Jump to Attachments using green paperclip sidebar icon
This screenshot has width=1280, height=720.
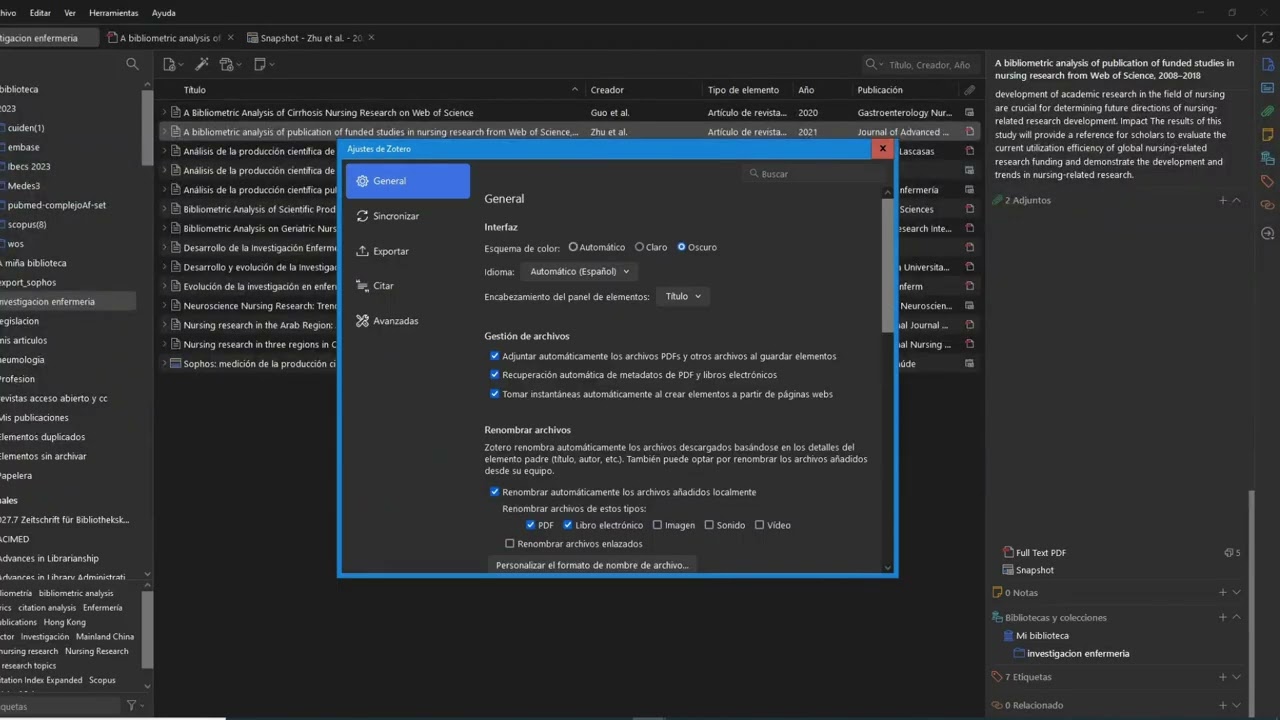pyautogui.click(x=1267, y=111)
